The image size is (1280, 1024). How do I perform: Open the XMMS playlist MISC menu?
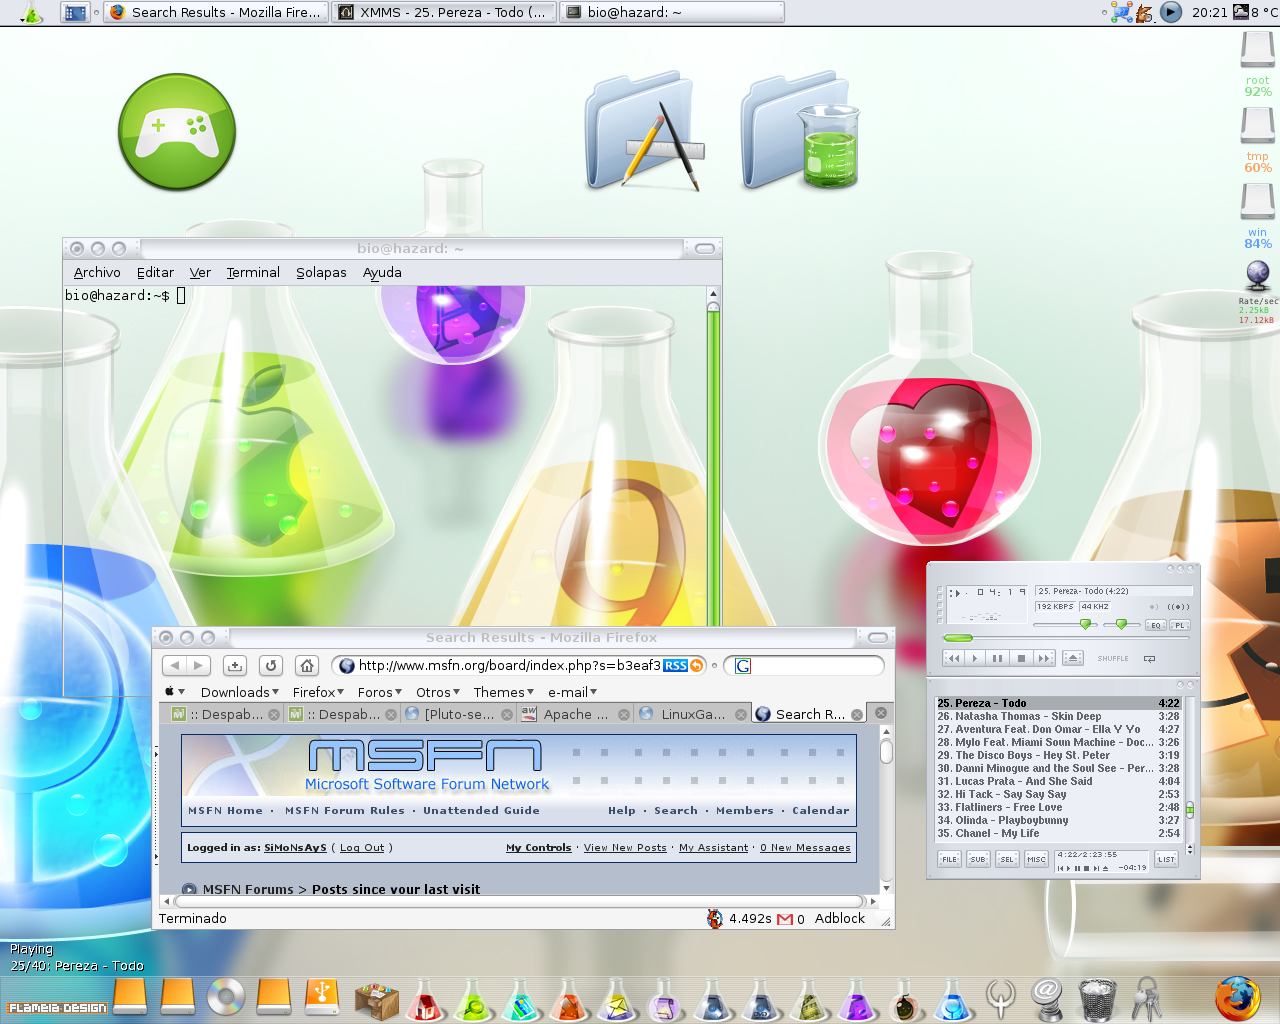[1036, 859]
